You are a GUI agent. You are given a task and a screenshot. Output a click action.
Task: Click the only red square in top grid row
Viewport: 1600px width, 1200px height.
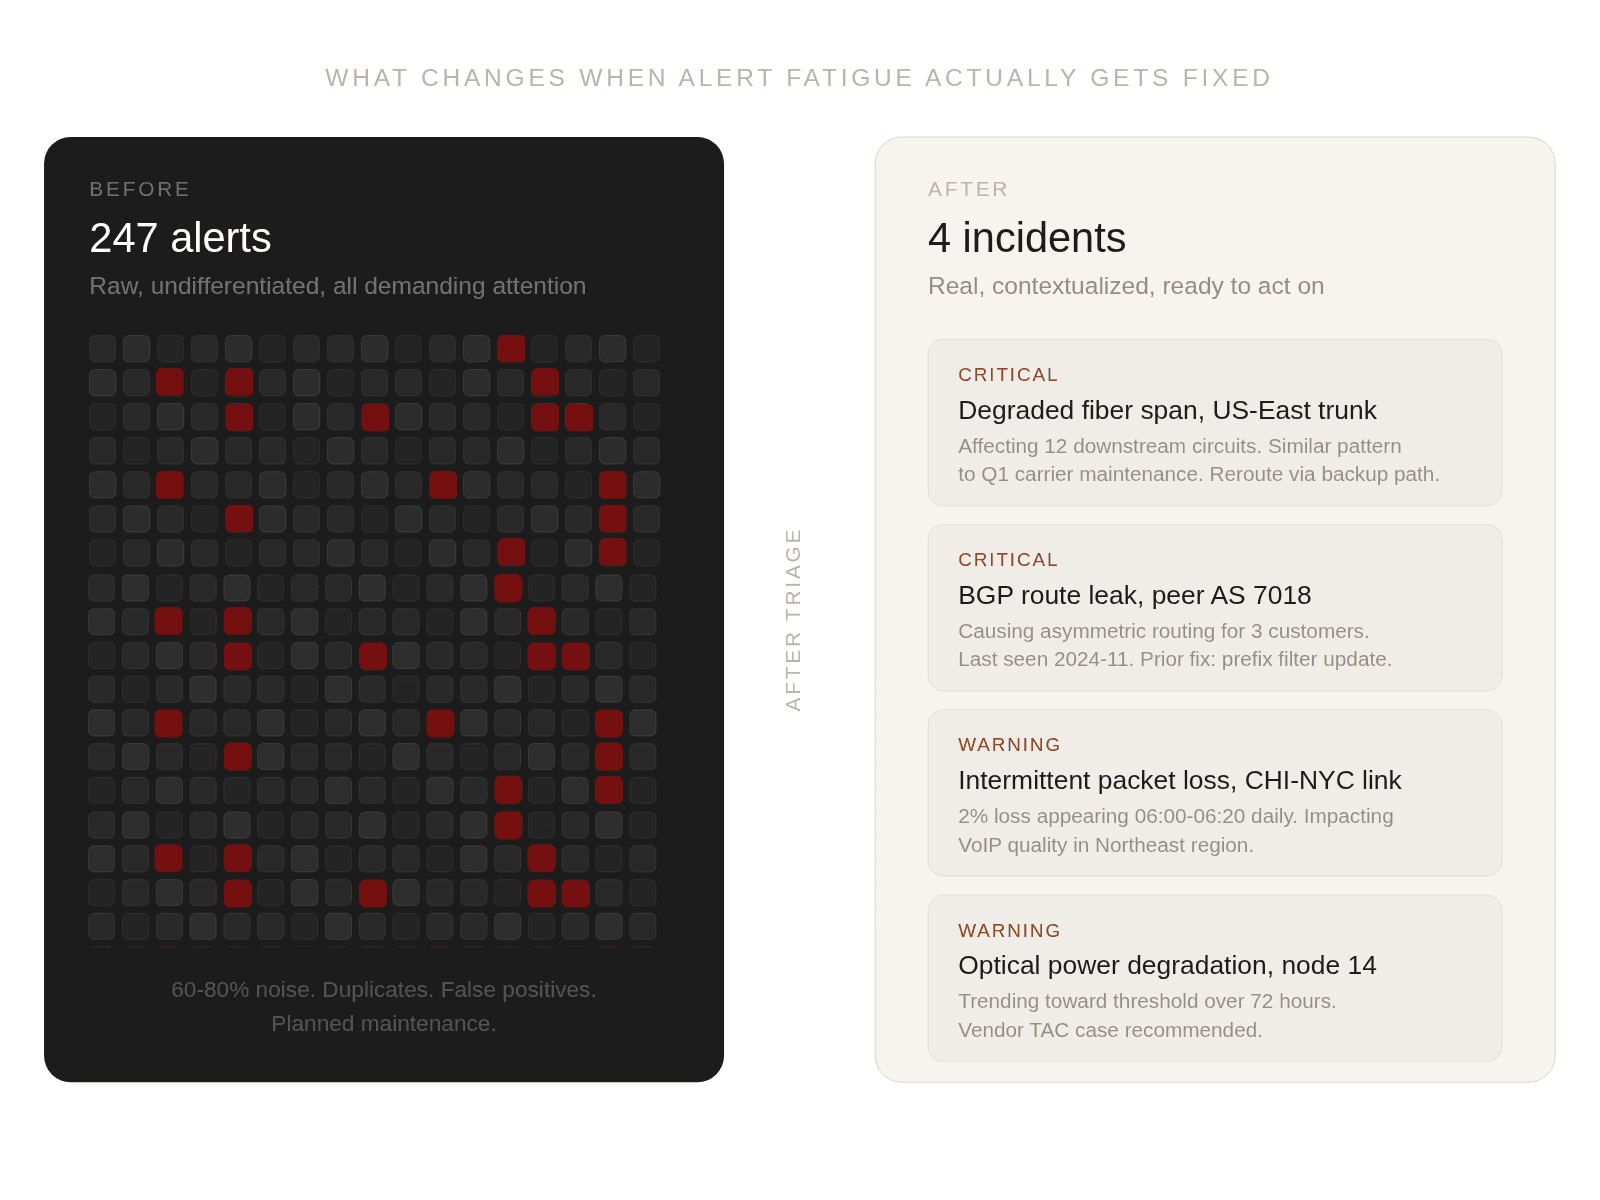pos(511,348)
